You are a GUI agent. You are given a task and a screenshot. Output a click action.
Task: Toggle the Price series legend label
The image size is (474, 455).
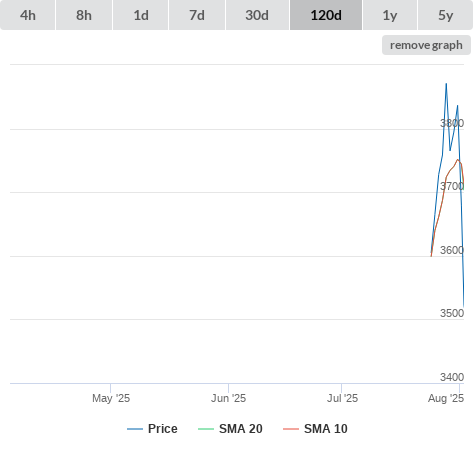[163, 429]
